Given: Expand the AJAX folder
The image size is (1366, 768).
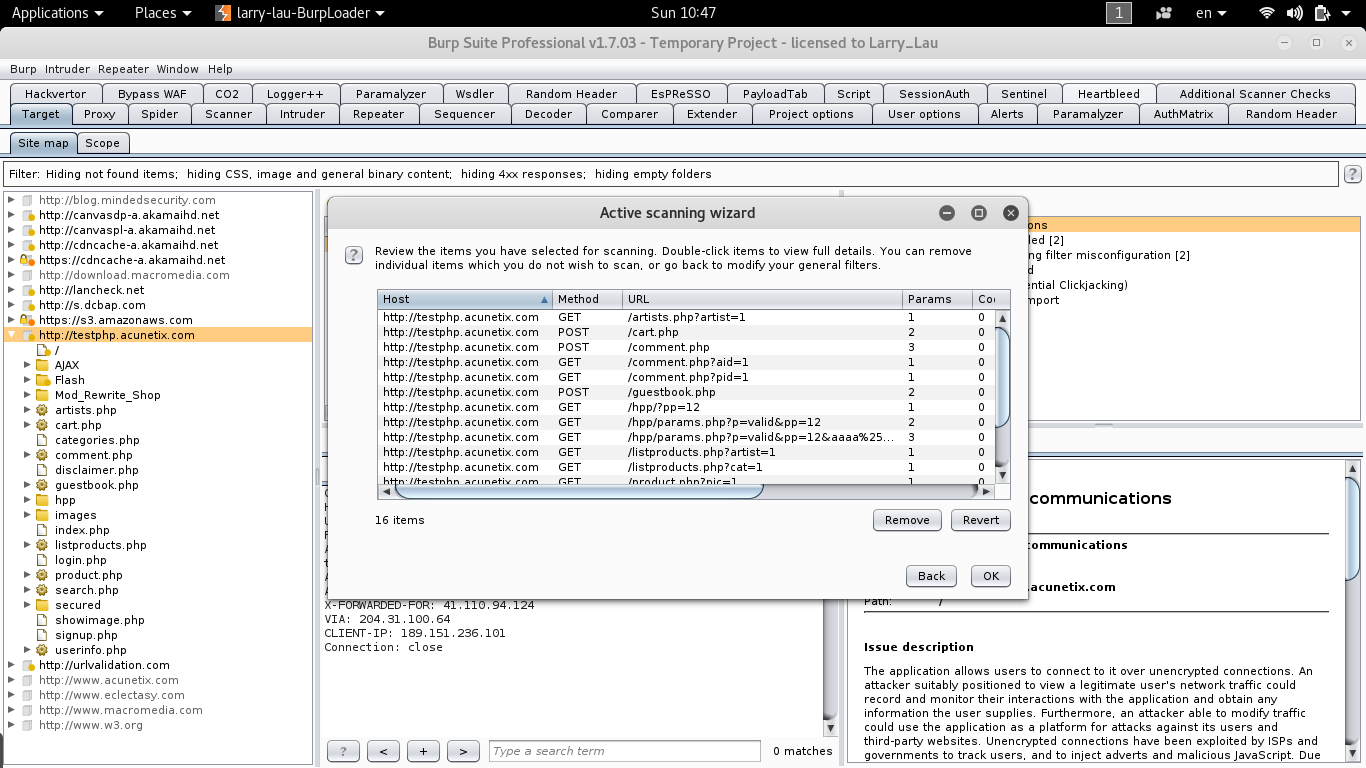Looking at the screenshot, I should [28, 365].
